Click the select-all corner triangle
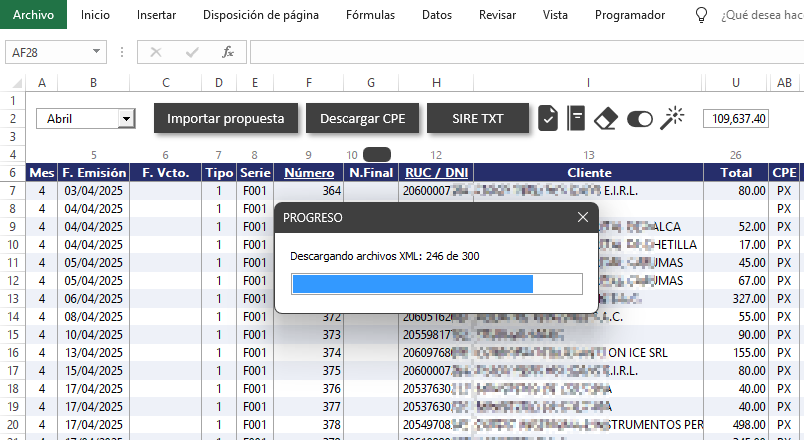The height and width of the screenshot is (440, 804). coord(17,83)
